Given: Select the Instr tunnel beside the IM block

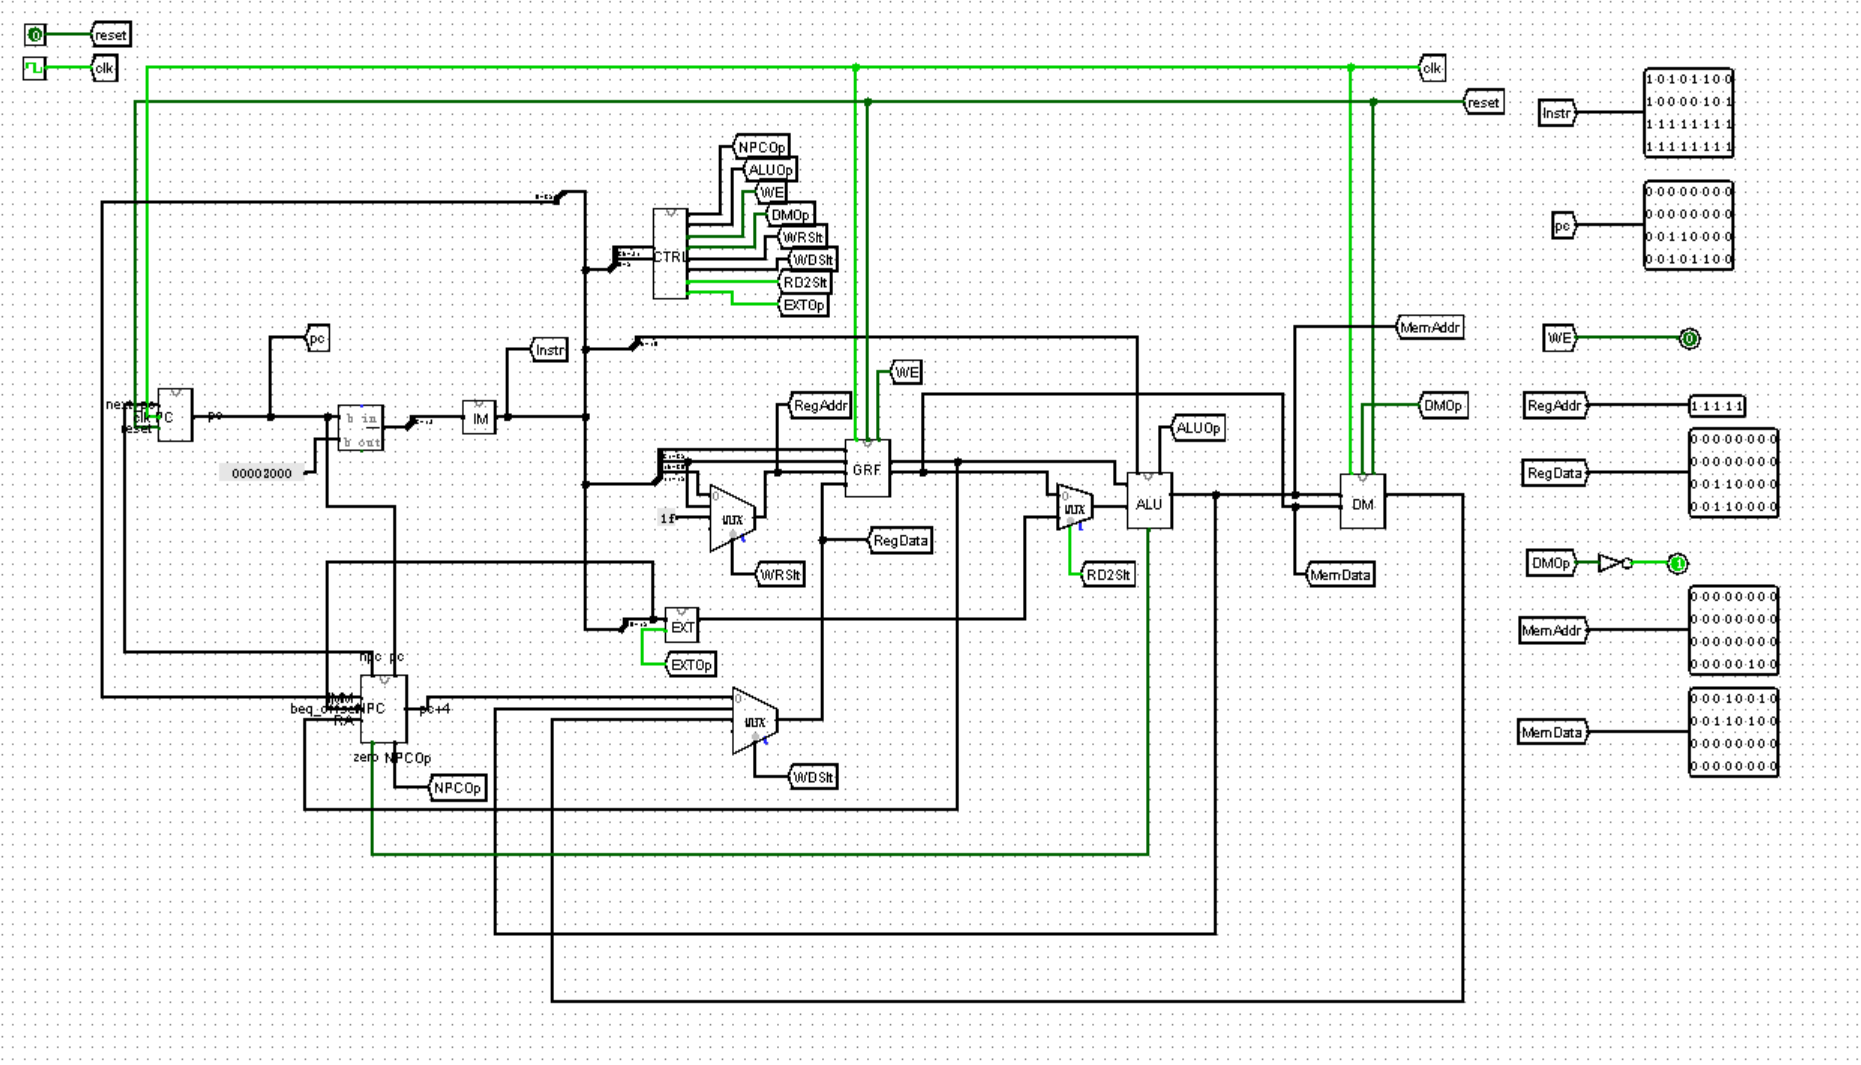Looking at the screenshot, I should [x=548, y=350].
